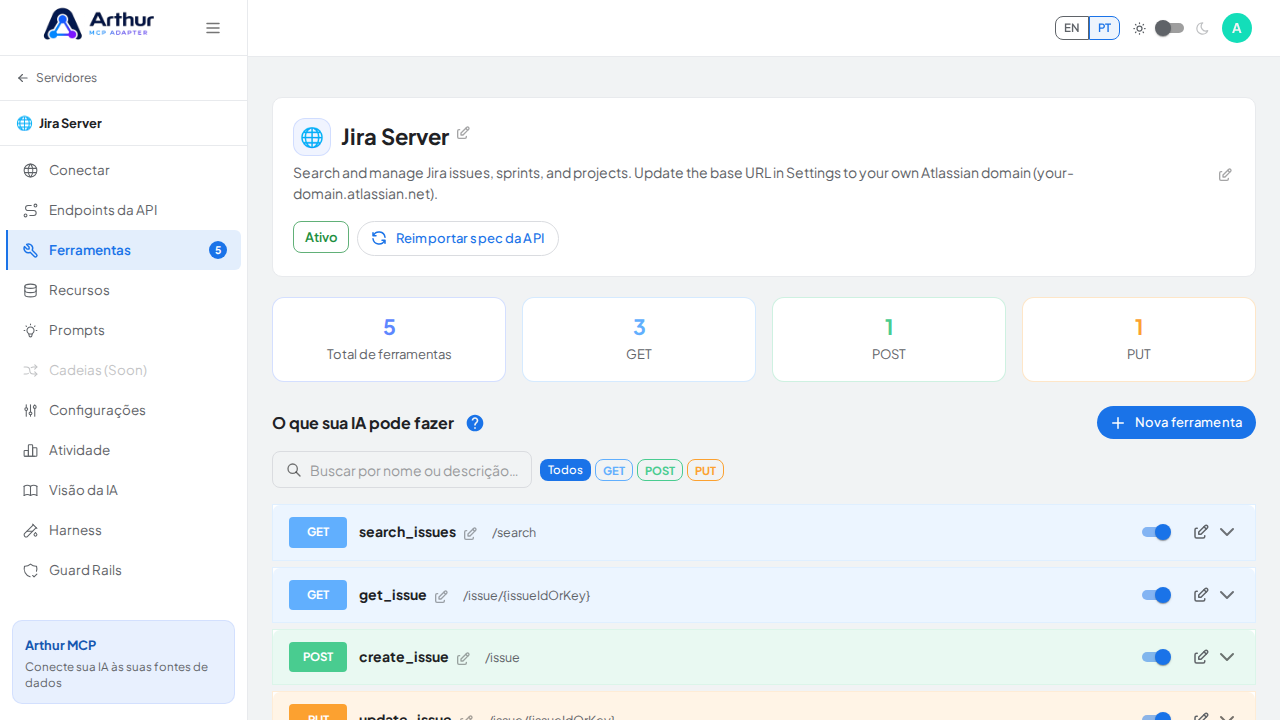Image resolution: width=1280 pixels, height=720 pixels.
Task: Open Prompts in sidebar
Action: coord(123,330)
